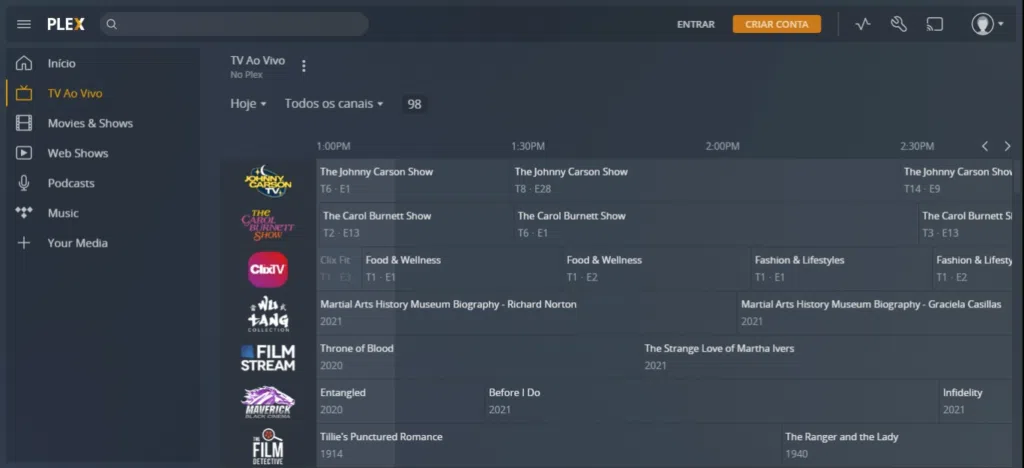Open the activity pulse icon
The image size is (1024, 468).
coord(863,24)
